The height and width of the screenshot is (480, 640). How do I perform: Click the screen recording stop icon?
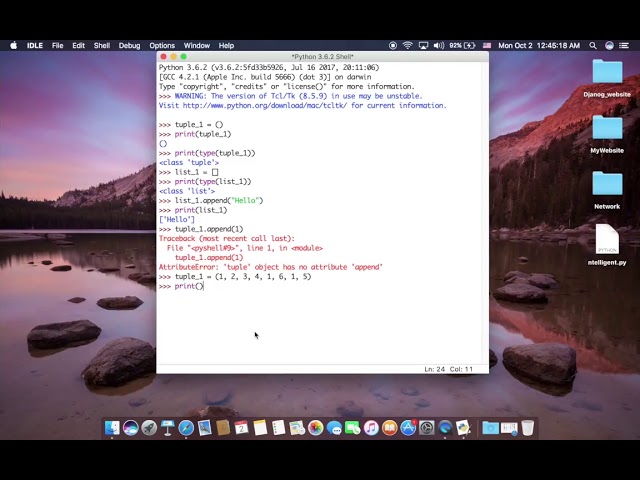click(393, 45)
